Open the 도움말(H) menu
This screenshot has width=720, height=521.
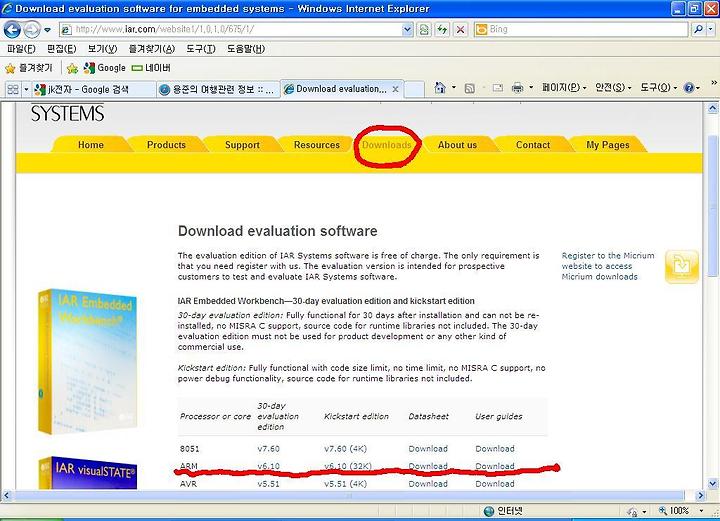tap(246, 49)
